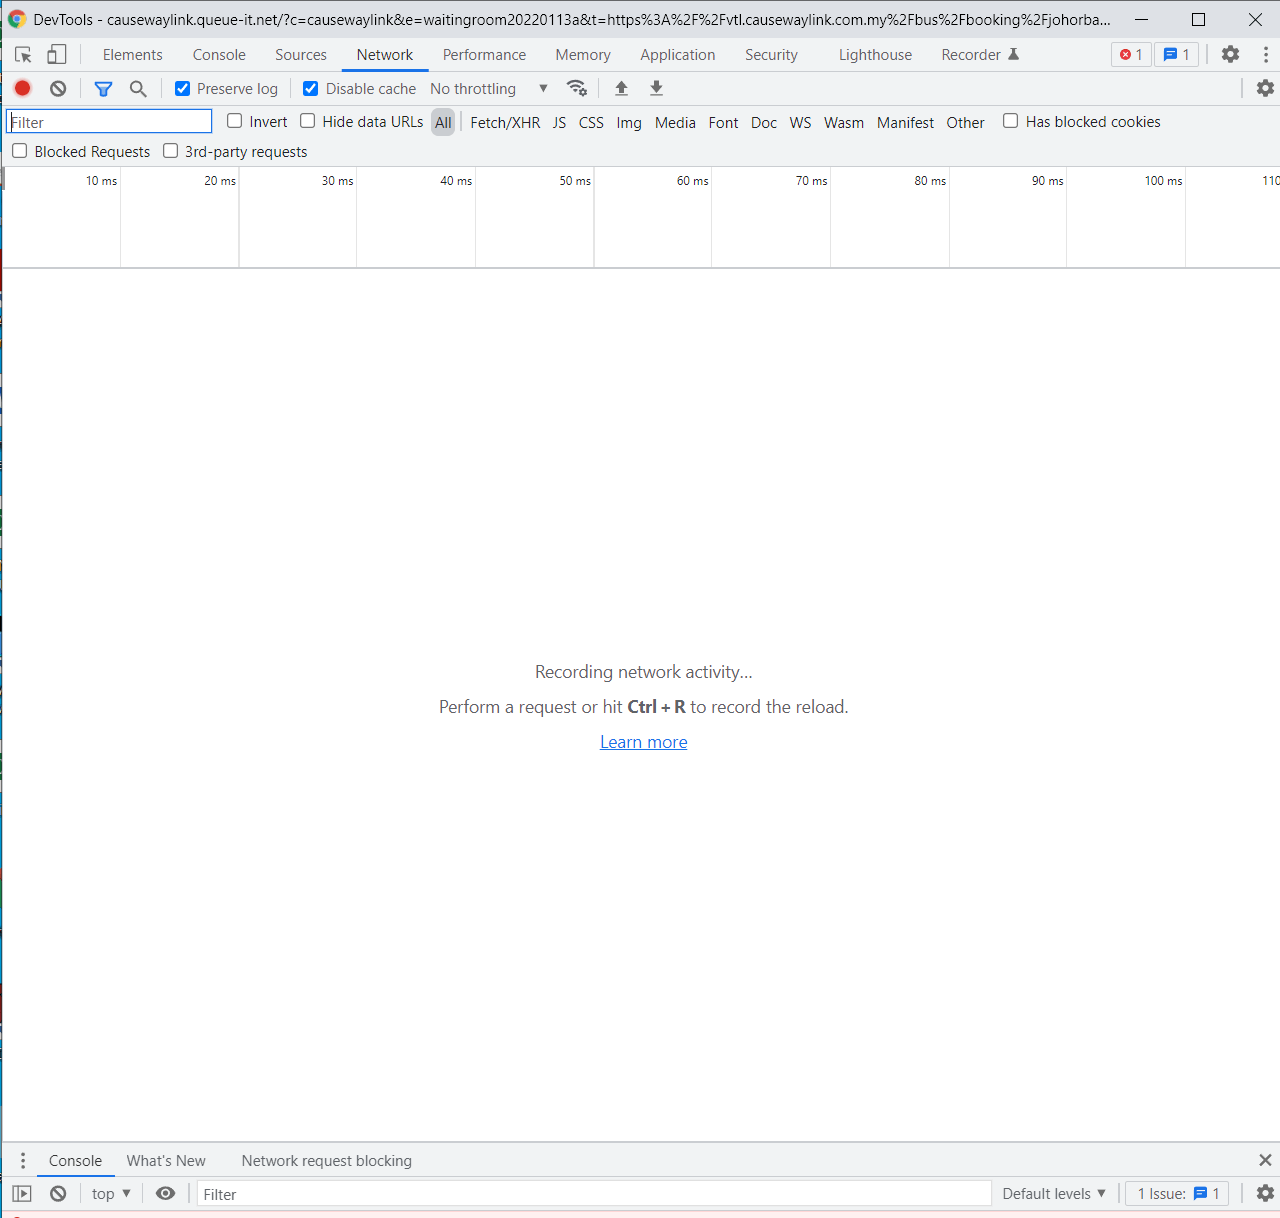
Task: Follow the Learn more link
Action: [x=643, y=742]
